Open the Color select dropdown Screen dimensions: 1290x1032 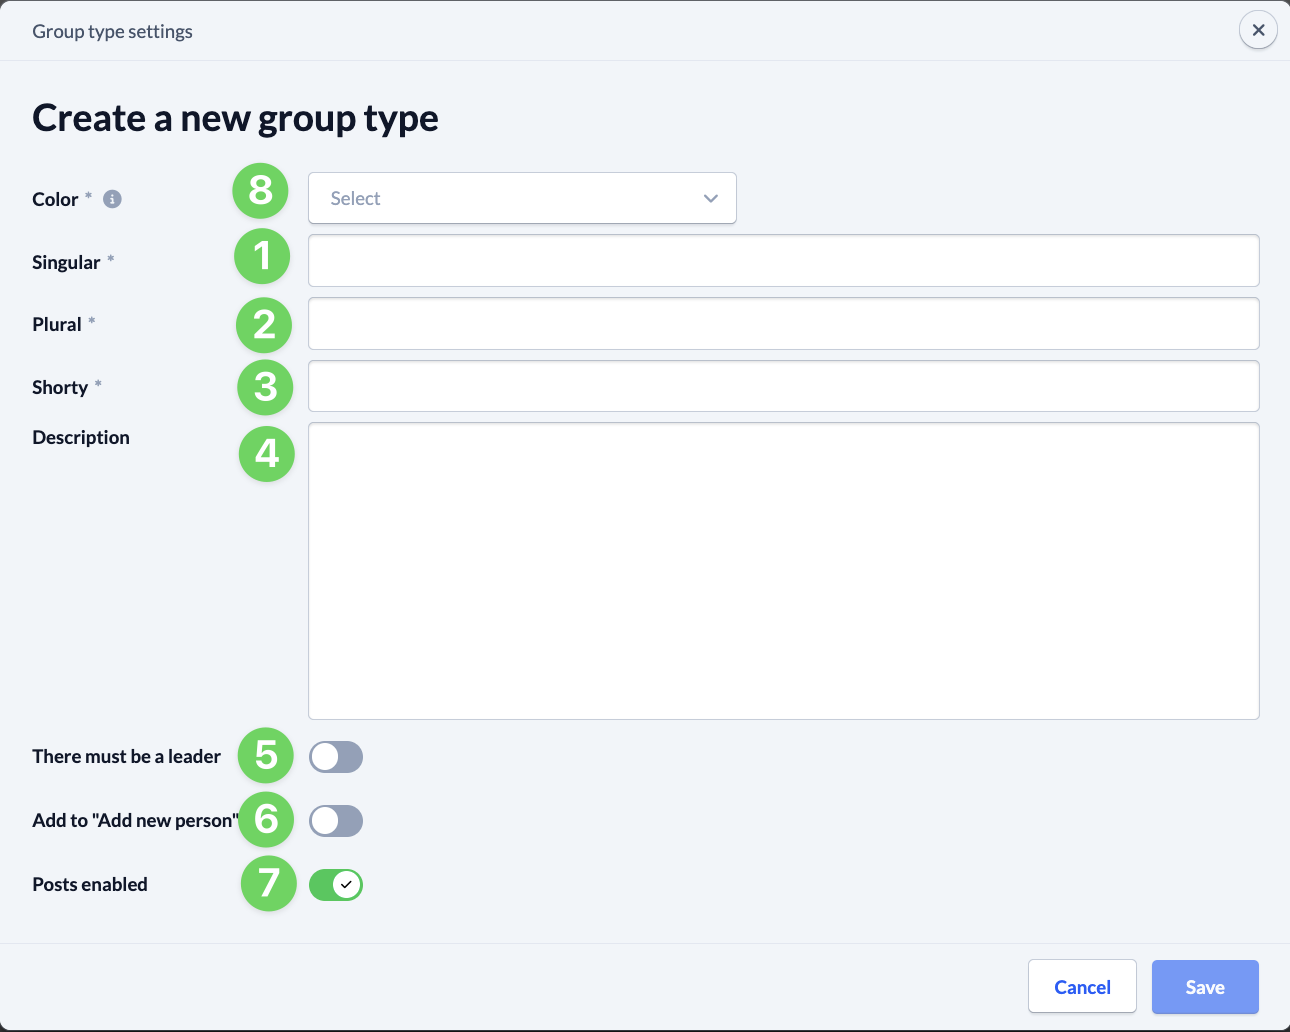(522, 198)
